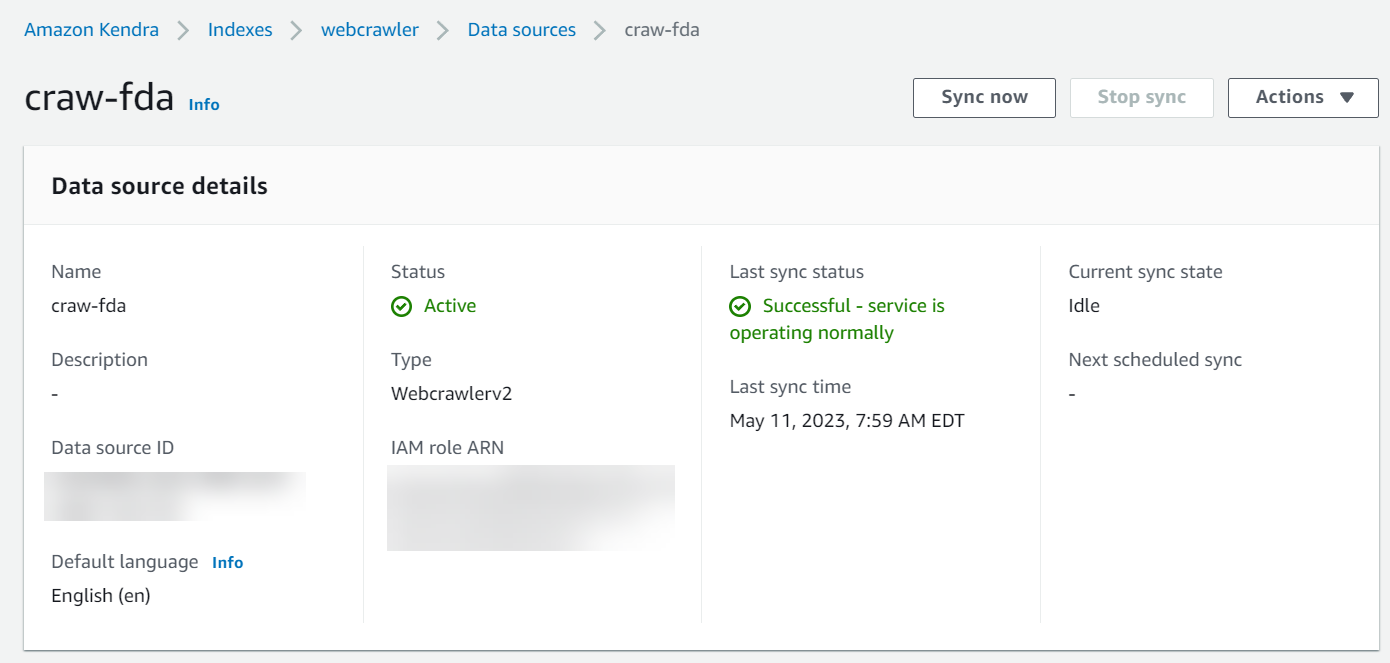Return to Data sources breadcrumb

coord(522,30)
